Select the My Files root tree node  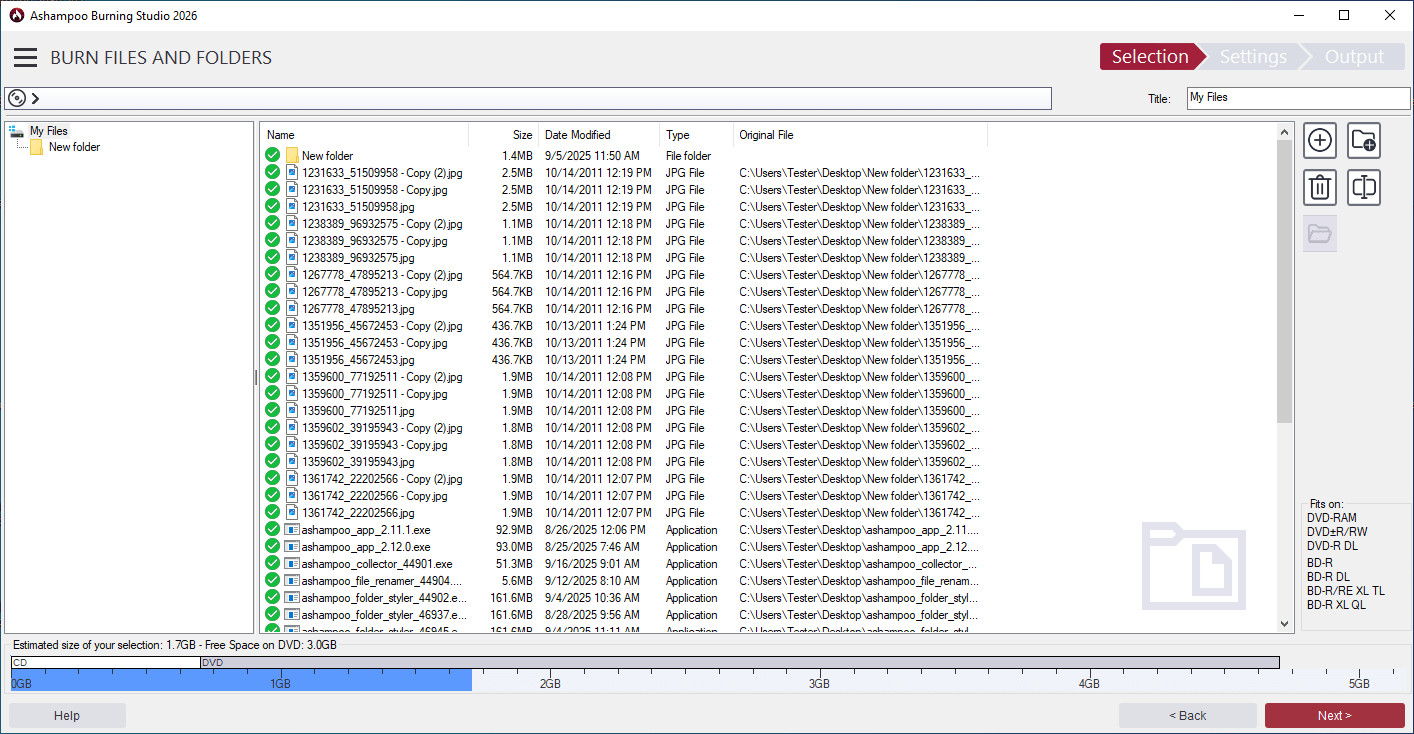point(48,131)
